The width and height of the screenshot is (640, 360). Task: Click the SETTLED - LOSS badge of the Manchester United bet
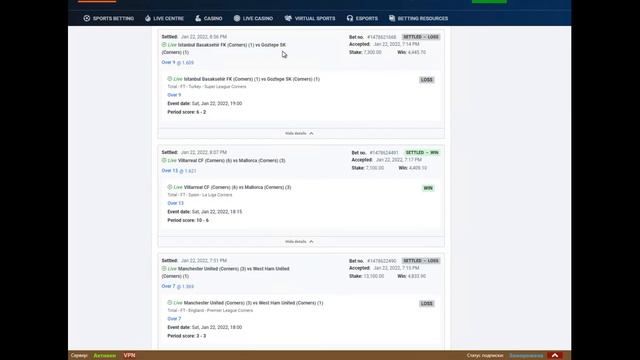coord(421,260)
